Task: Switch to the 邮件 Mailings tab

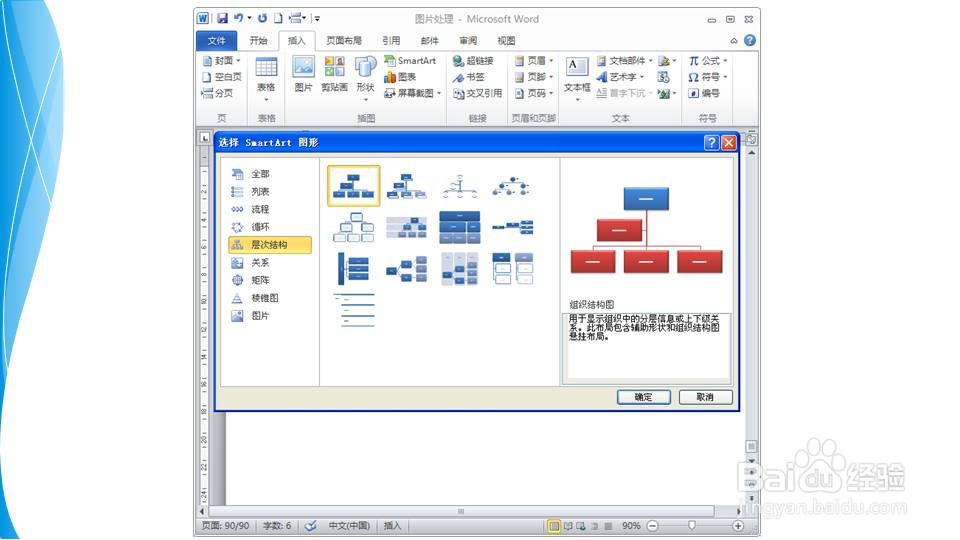Action: coord(430,40)
